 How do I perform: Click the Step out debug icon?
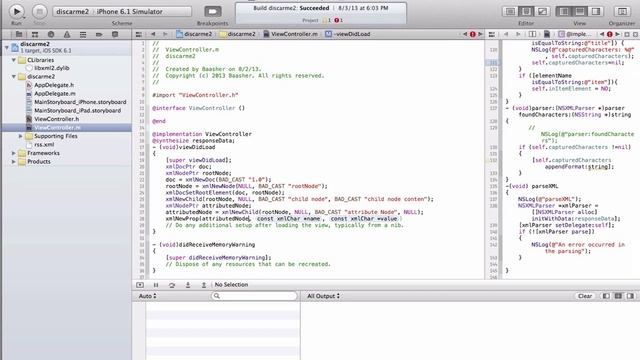point(204,285)
